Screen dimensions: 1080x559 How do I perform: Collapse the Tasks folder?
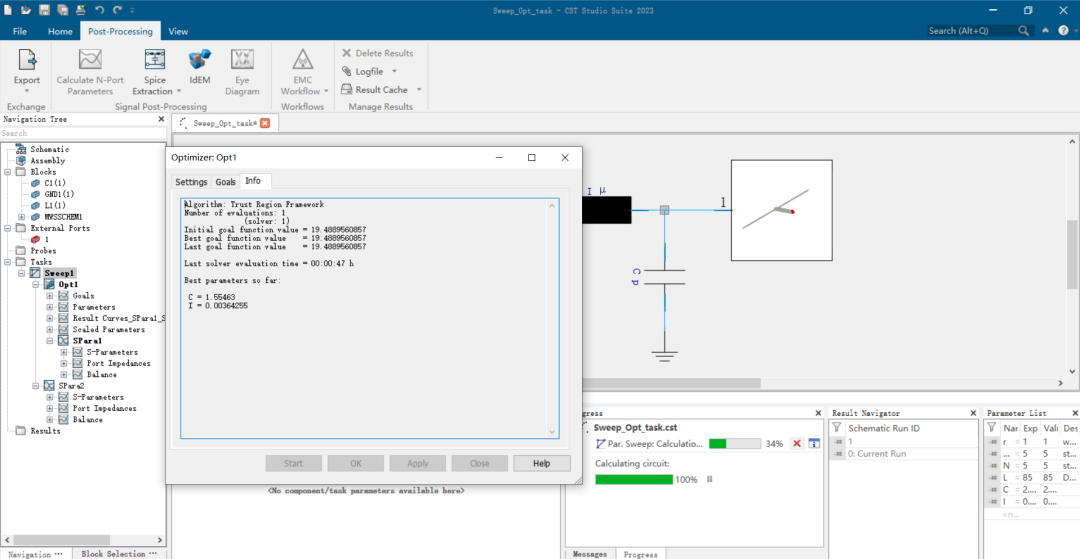pos(8,262)
